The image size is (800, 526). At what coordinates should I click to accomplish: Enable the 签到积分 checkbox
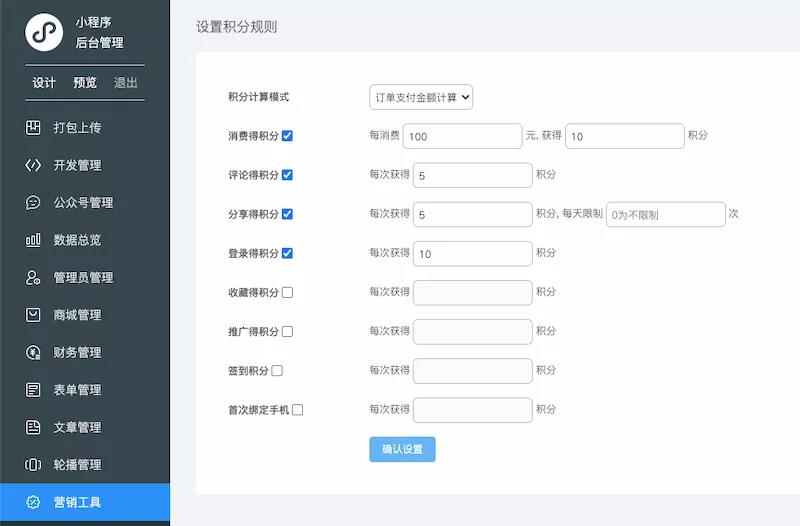pos(277,370)
